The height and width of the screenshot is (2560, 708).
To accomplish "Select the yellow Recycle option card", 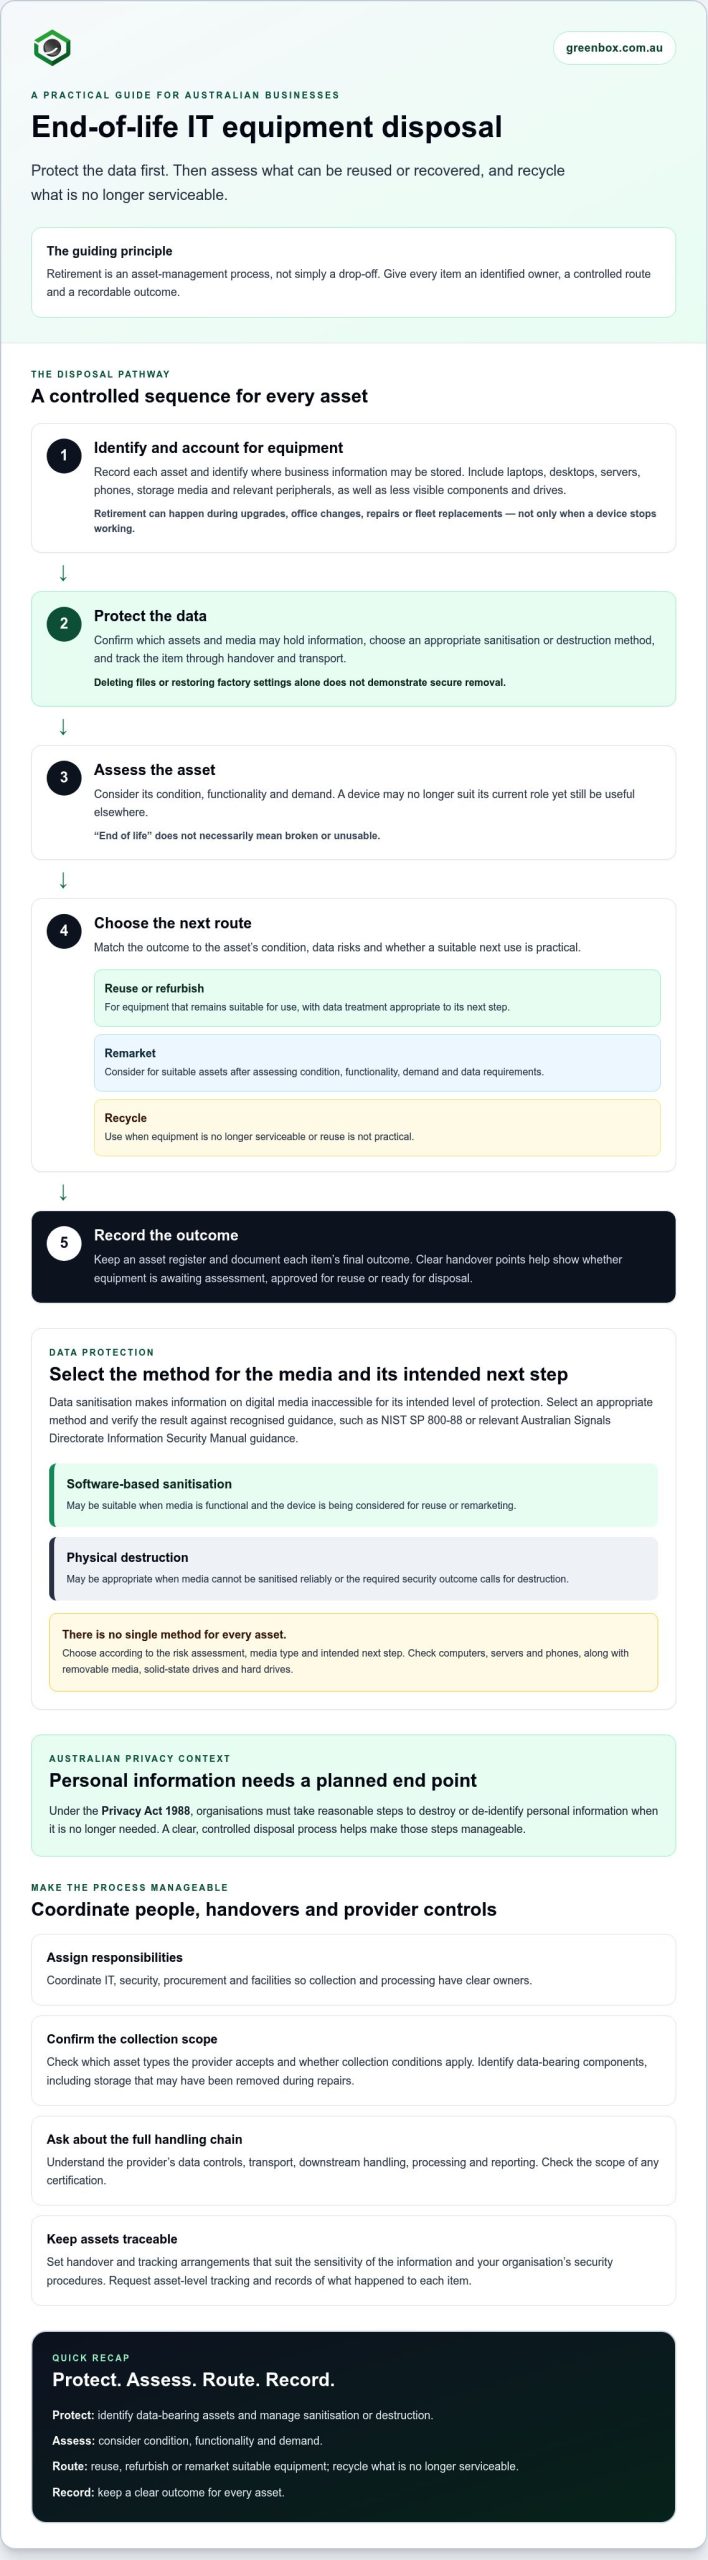I will click(x=377, y=1127).
